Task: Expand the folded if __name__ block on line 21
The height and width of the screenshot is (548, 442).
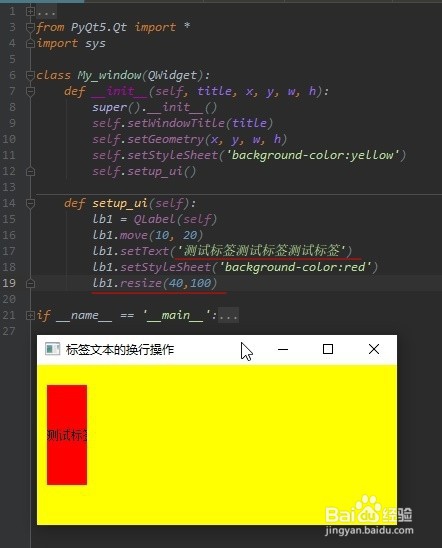Action: pyautogui.click(x=30, y=315)
